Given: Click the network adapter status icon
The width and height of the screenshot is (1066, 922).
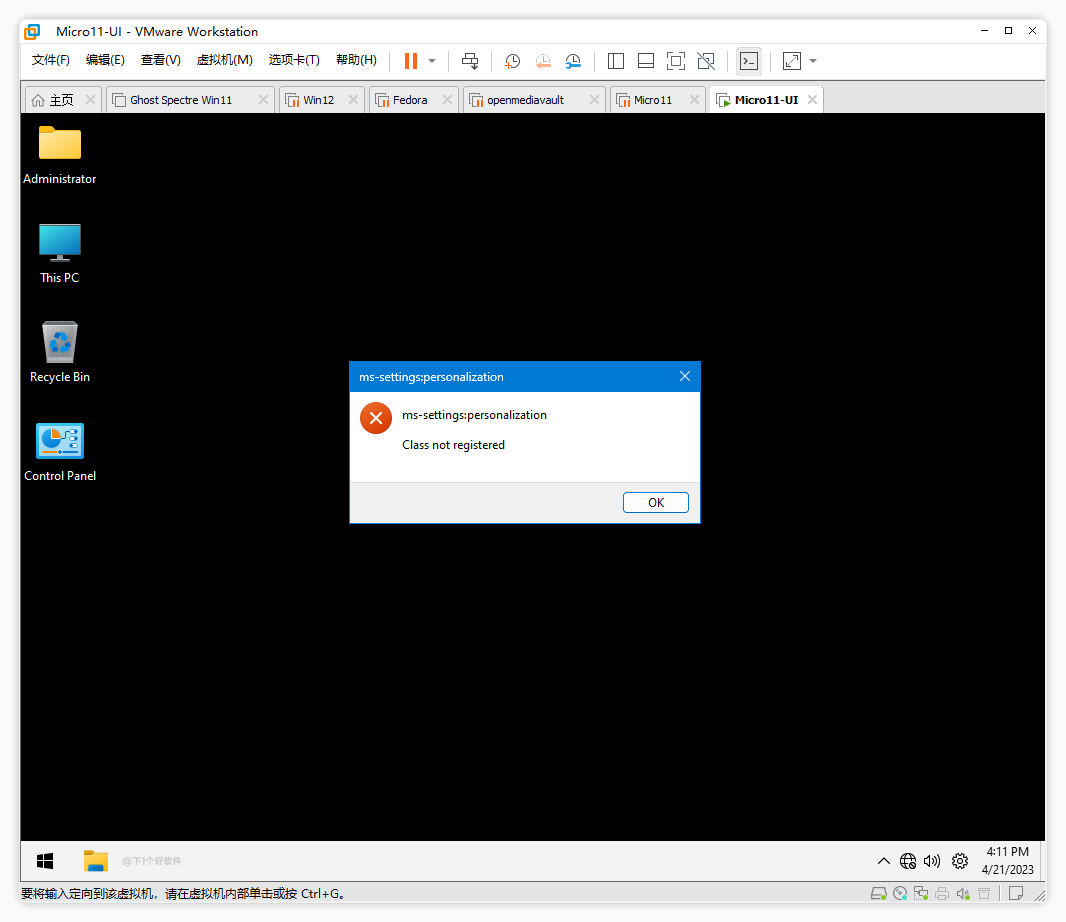Looking at the screenshot, I should (x=921, y=893).
